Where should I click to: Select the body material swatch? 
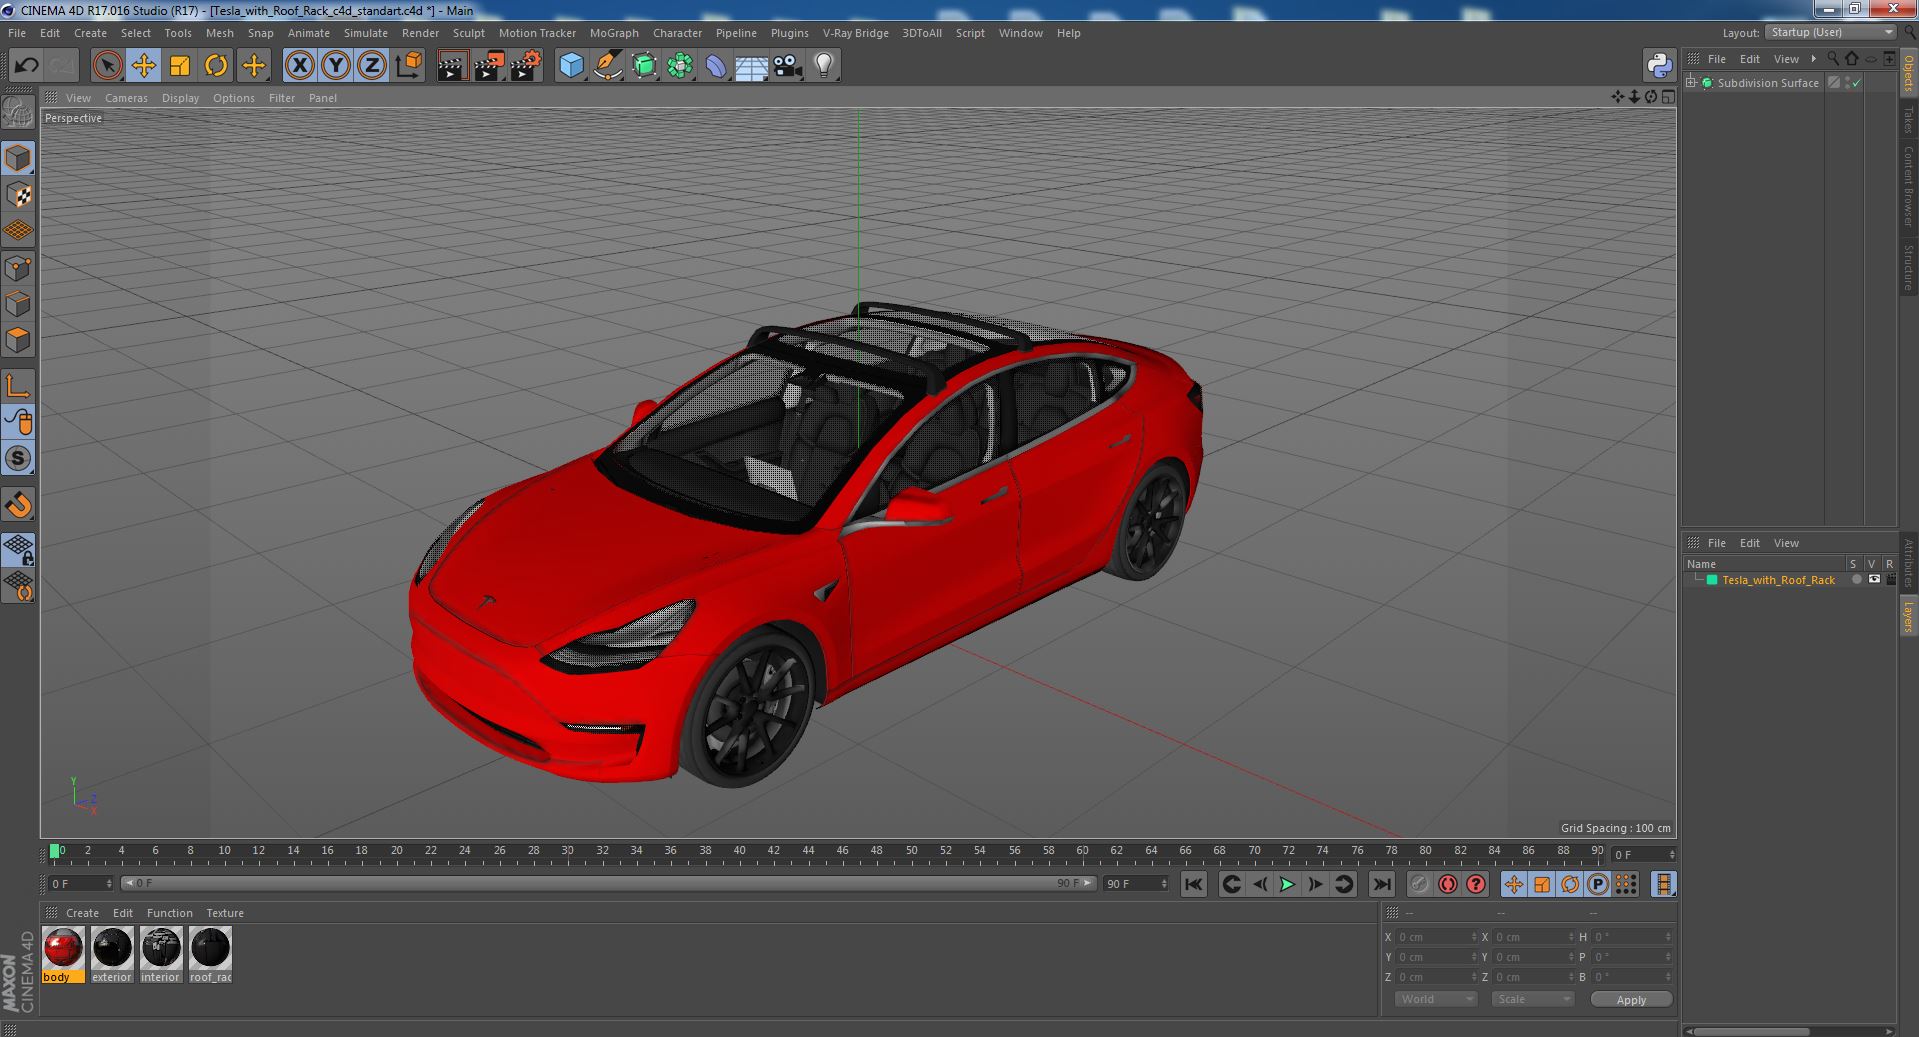(x=63, y=955)
